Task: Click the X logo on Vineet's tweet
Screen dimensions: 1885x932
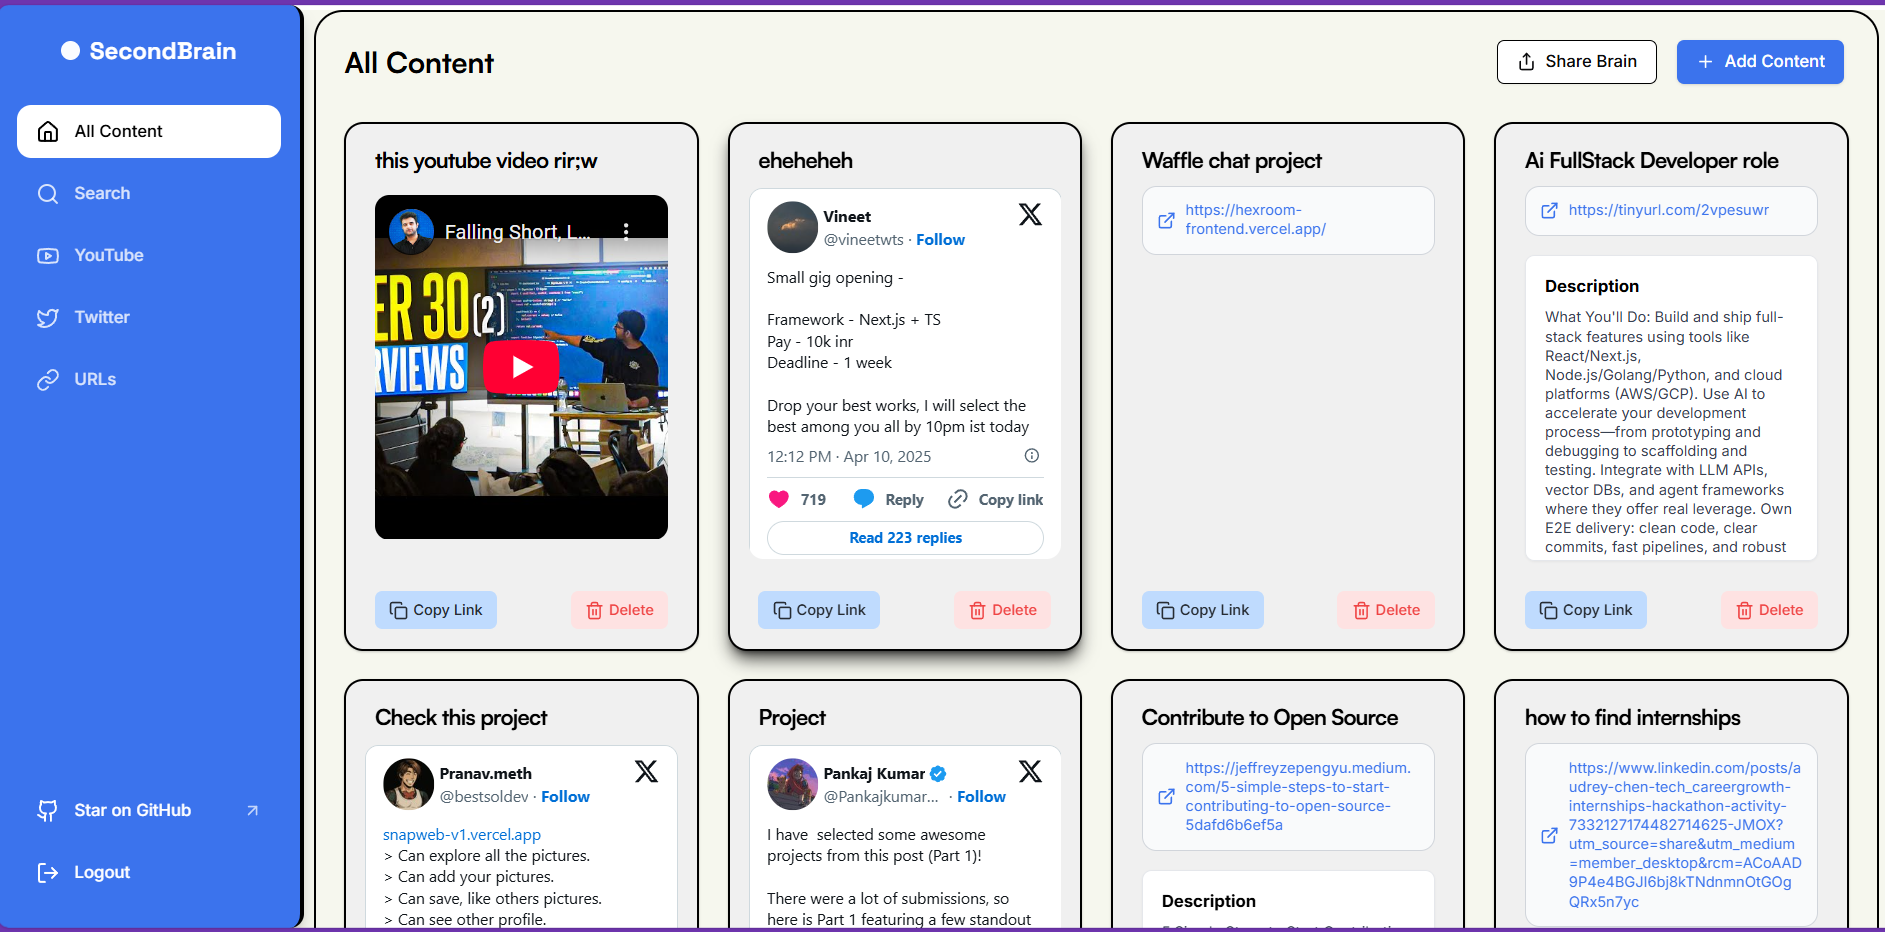Action: tap(1030, 215)
